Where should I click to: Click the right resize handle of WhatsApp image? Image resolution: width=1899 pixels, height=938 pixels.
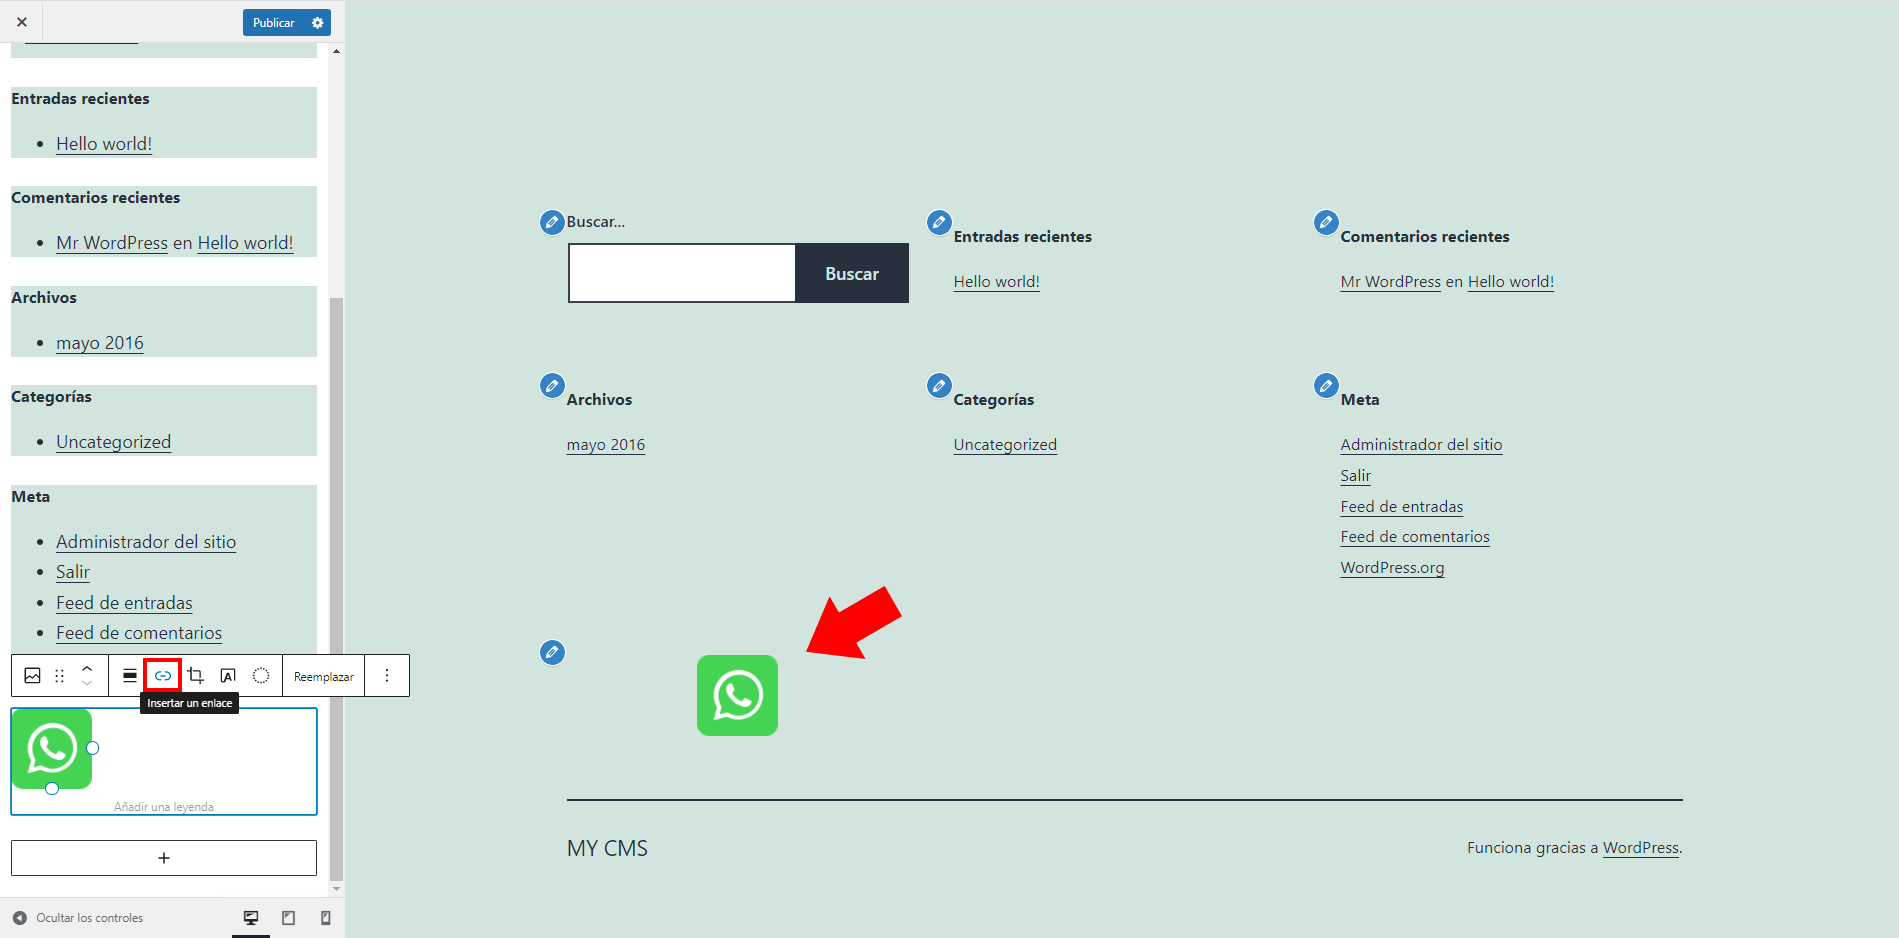point(93,748)
